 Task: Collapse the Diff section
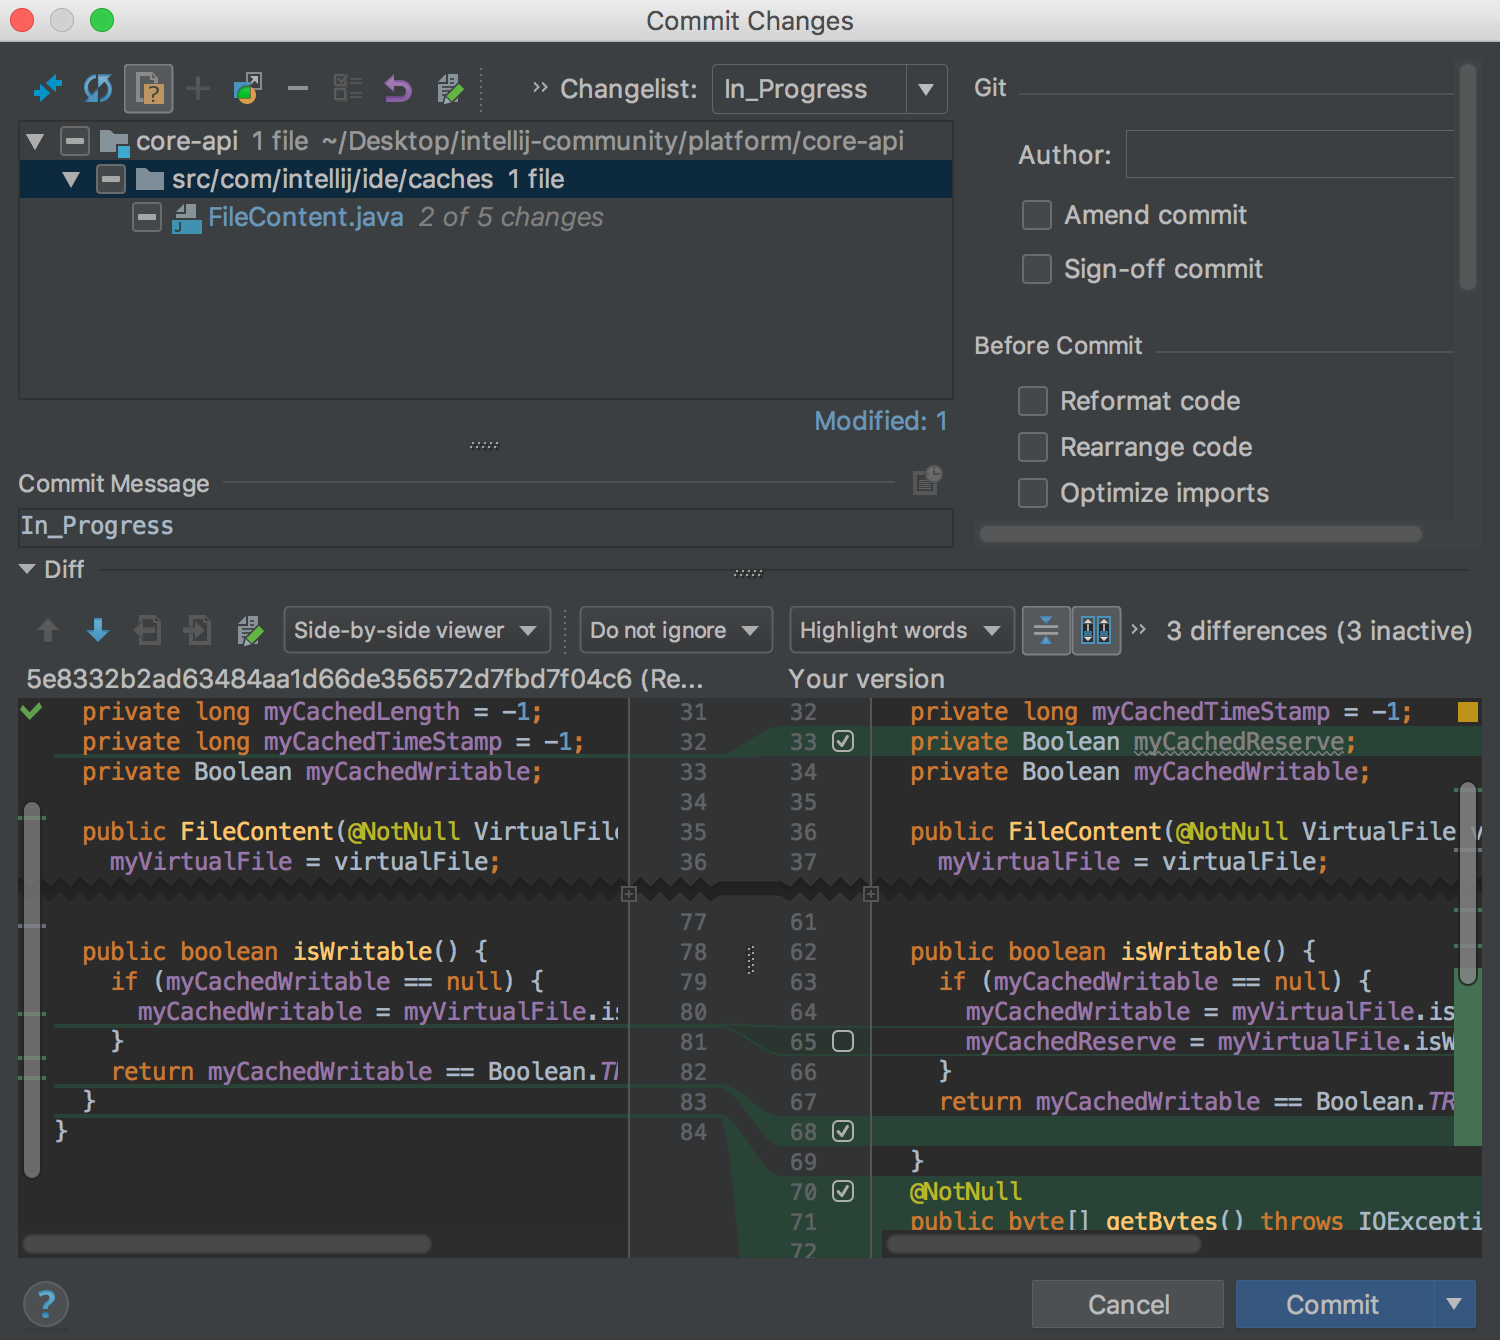point(25,569)
